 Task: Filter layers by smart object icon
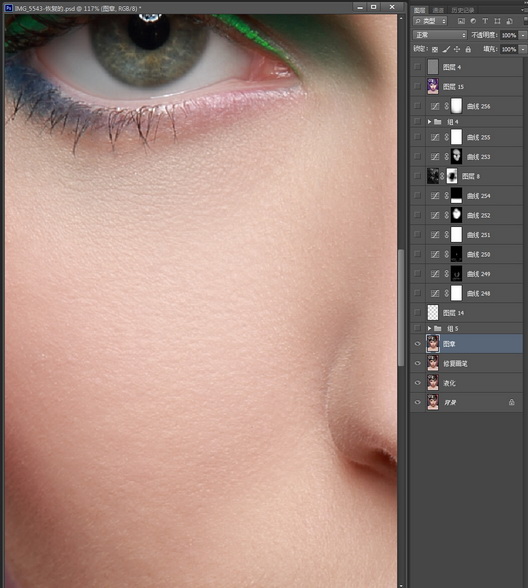click(509, 21)
